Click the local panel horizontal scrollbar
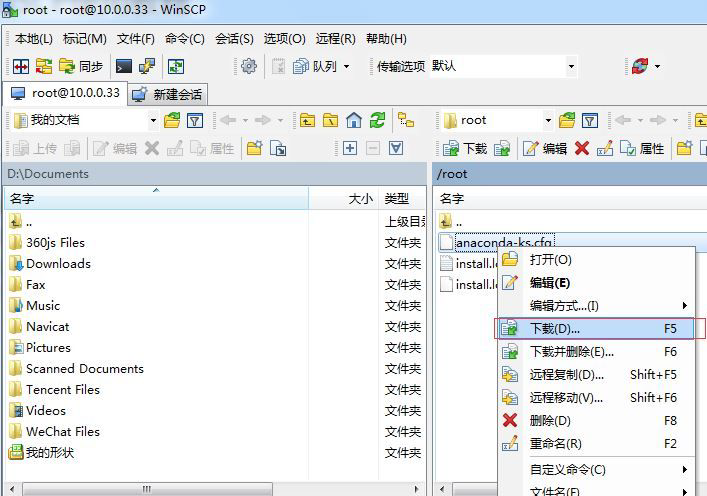The width and height of the screenshot is (707, 496). (x=215, y=489)
